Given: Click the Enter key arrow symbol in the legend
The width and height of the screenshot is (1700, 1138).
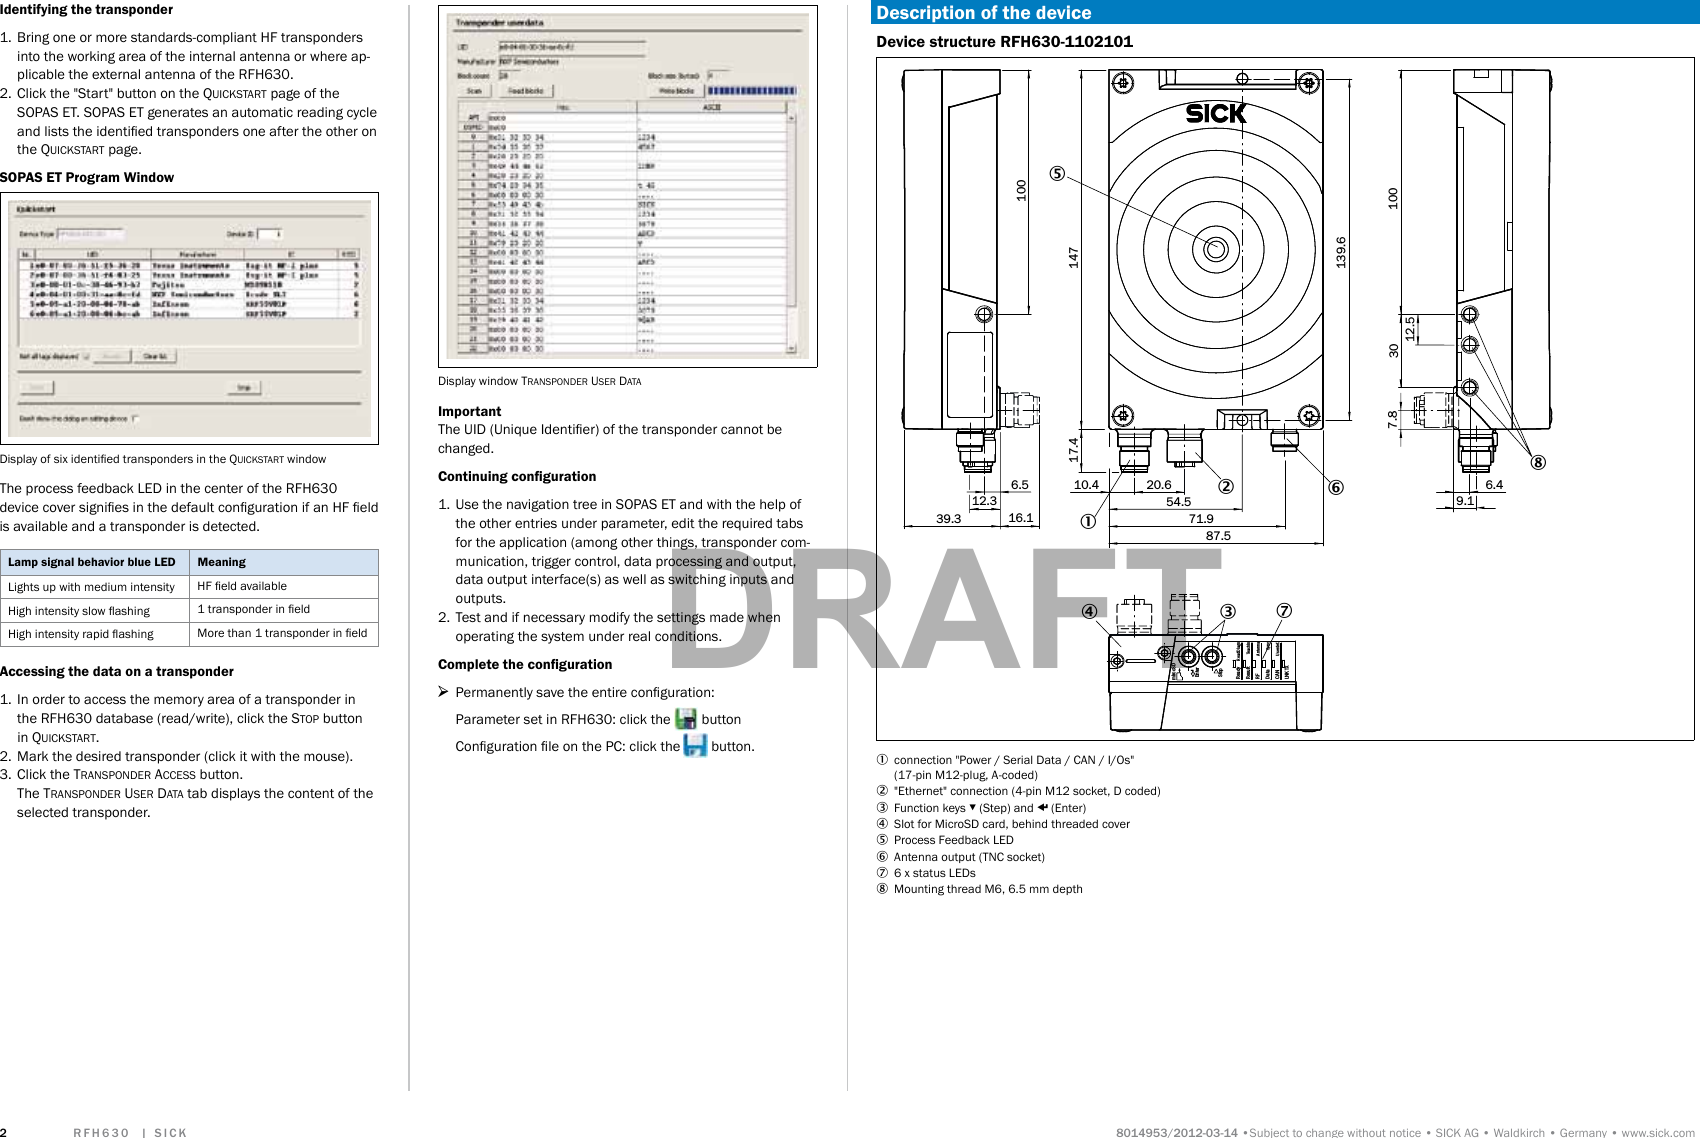Looking at the screenshot, I should click(x=1042, y=807).
